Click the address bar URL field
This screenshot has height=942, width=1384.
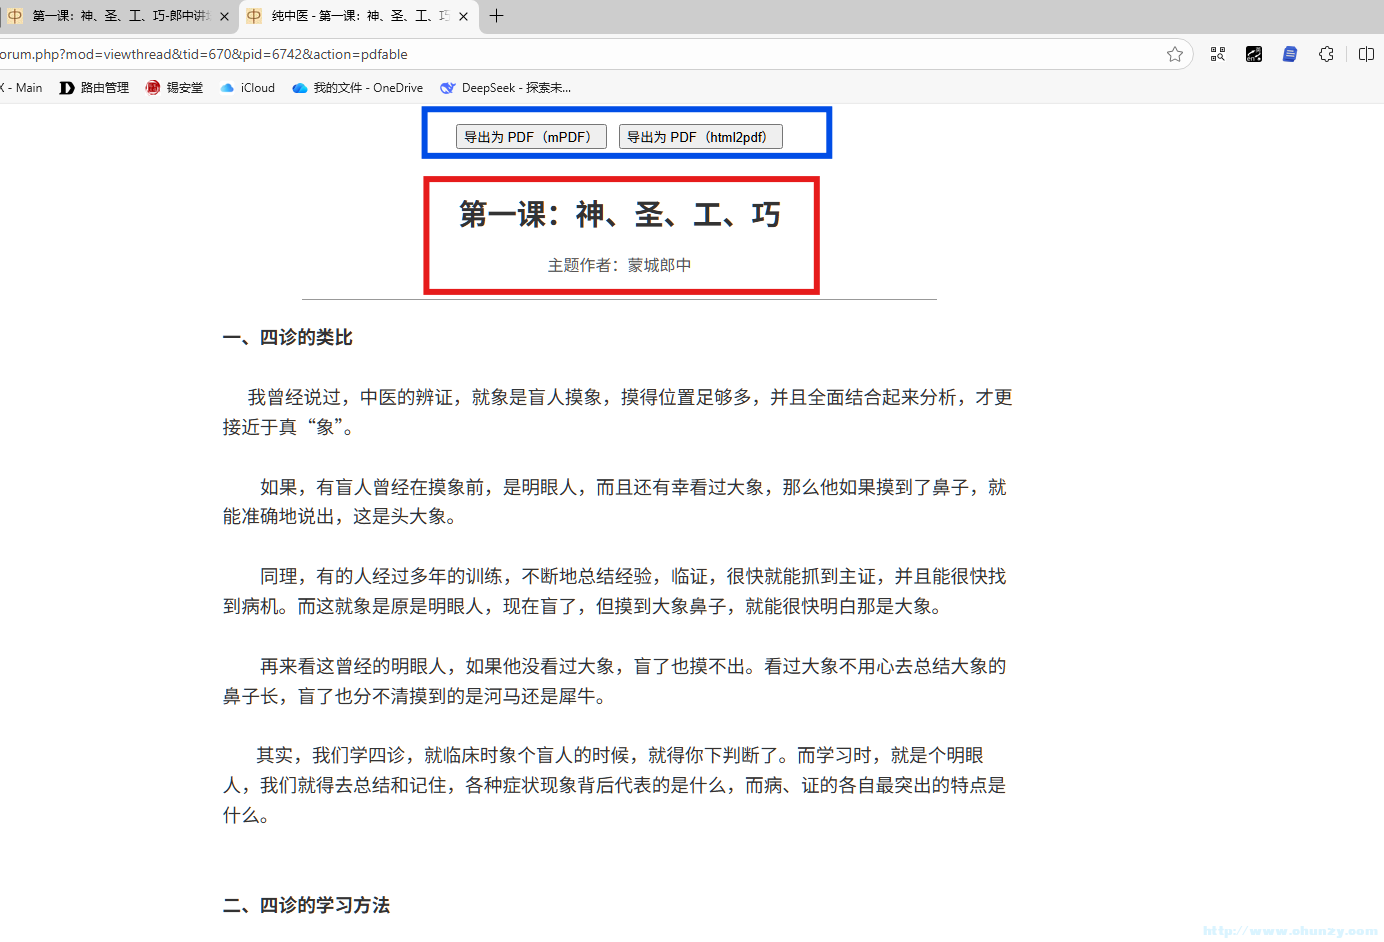[x=600, y=54]
